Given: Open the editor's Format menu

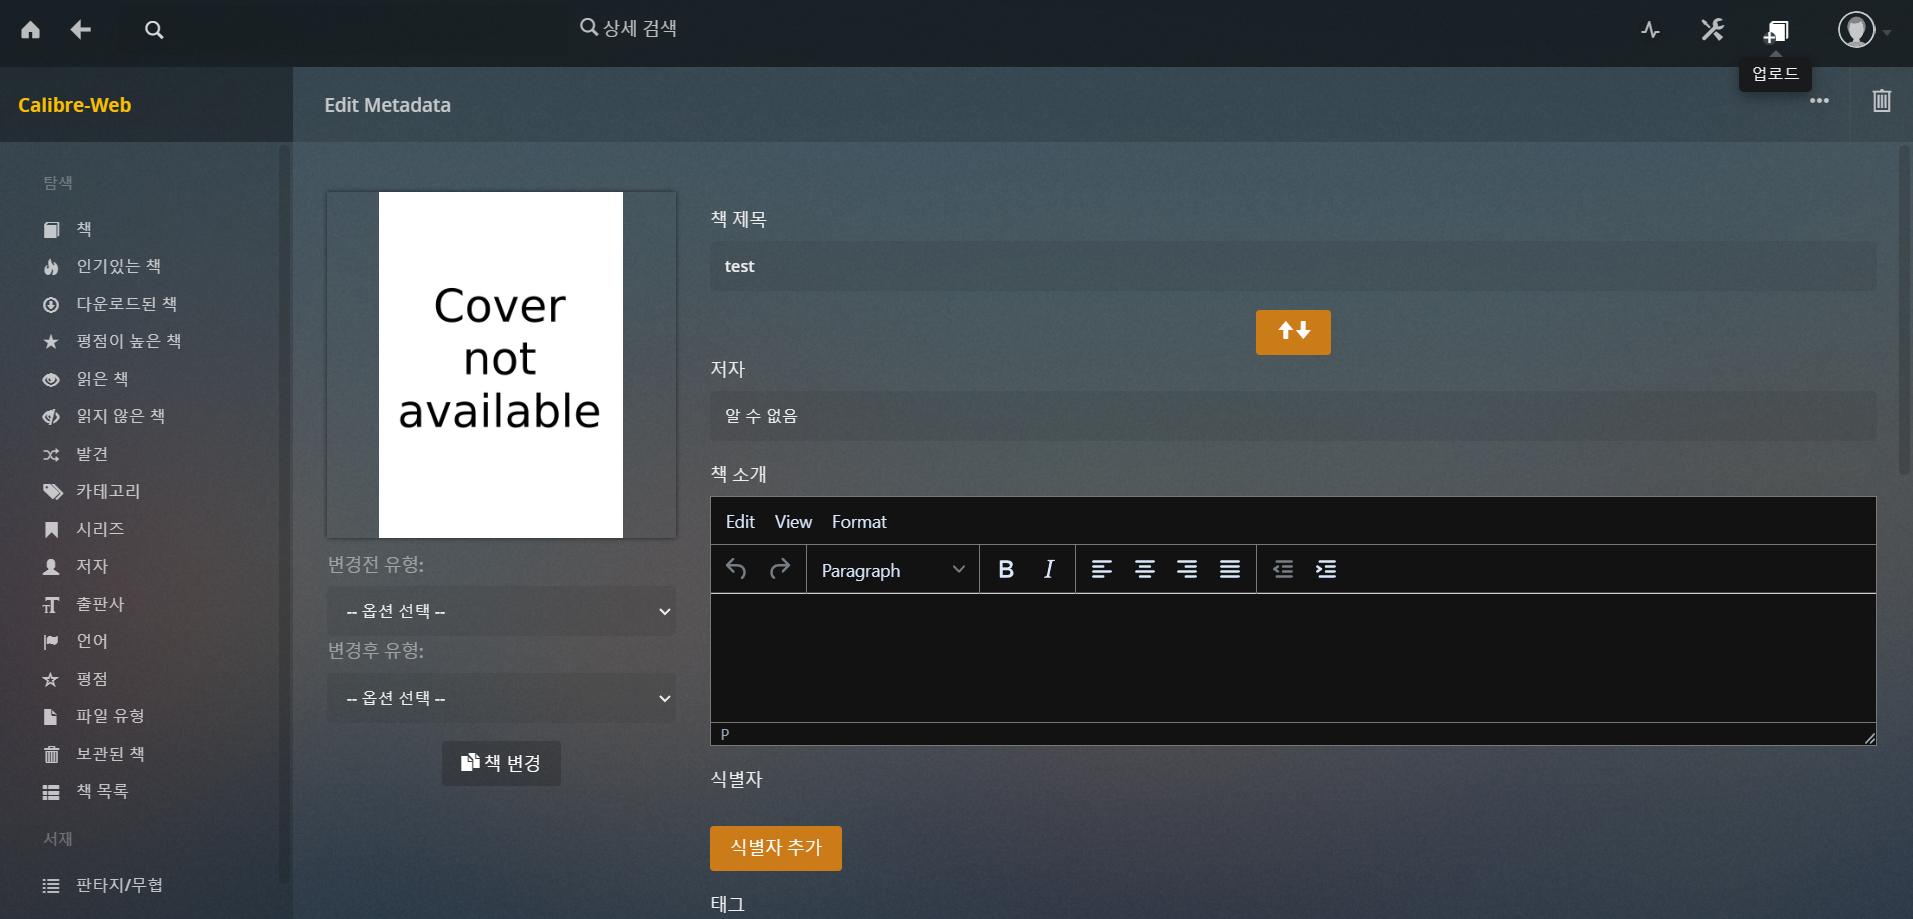Looking at the screenshot, I should click(x=858, y=522).
